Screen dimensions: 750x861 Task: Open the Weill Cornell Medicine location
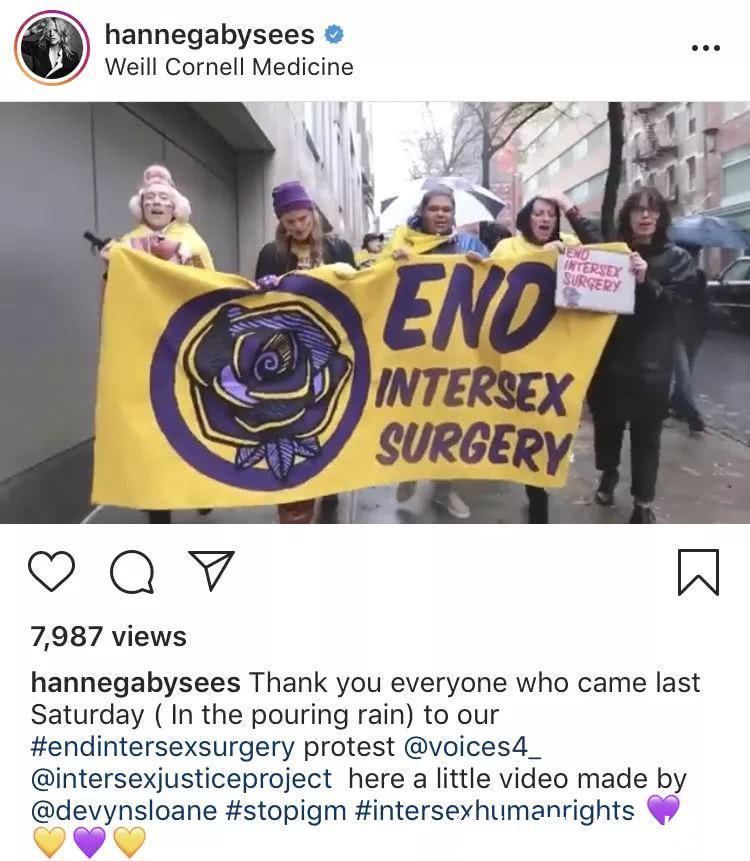pyautogui.click(x=229, y=67)
